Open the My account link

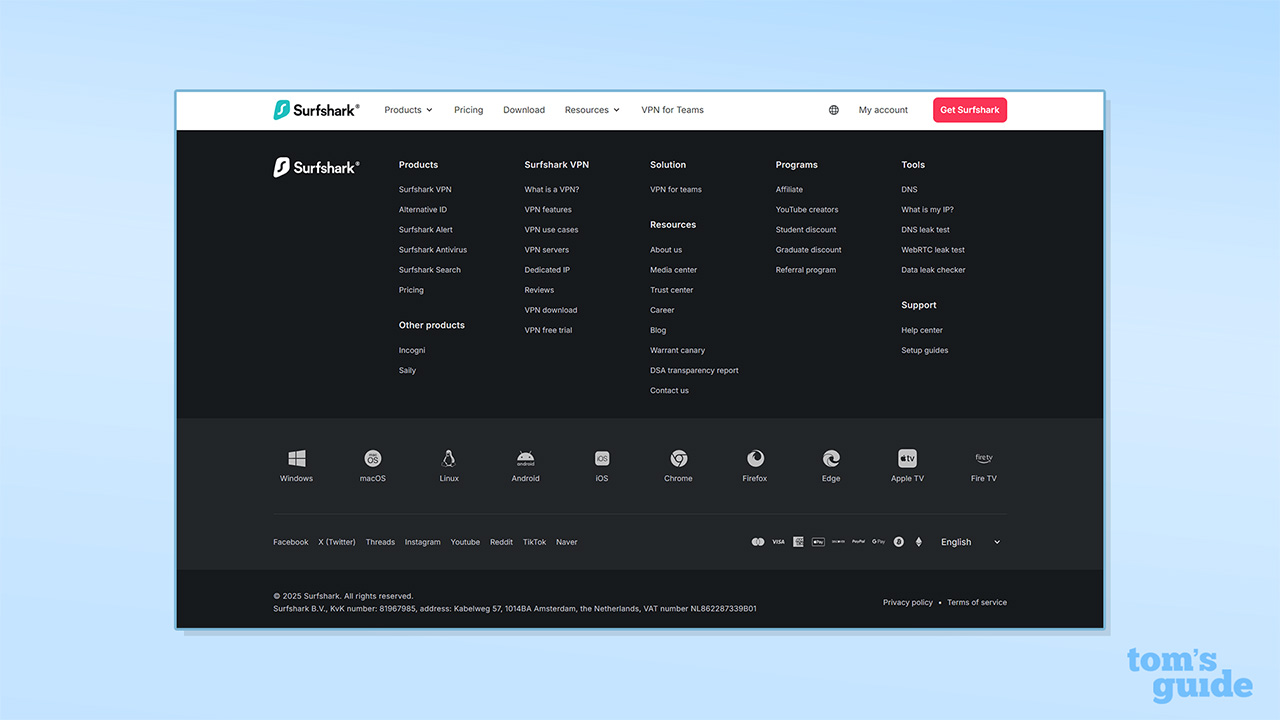(x=883, y=110)
